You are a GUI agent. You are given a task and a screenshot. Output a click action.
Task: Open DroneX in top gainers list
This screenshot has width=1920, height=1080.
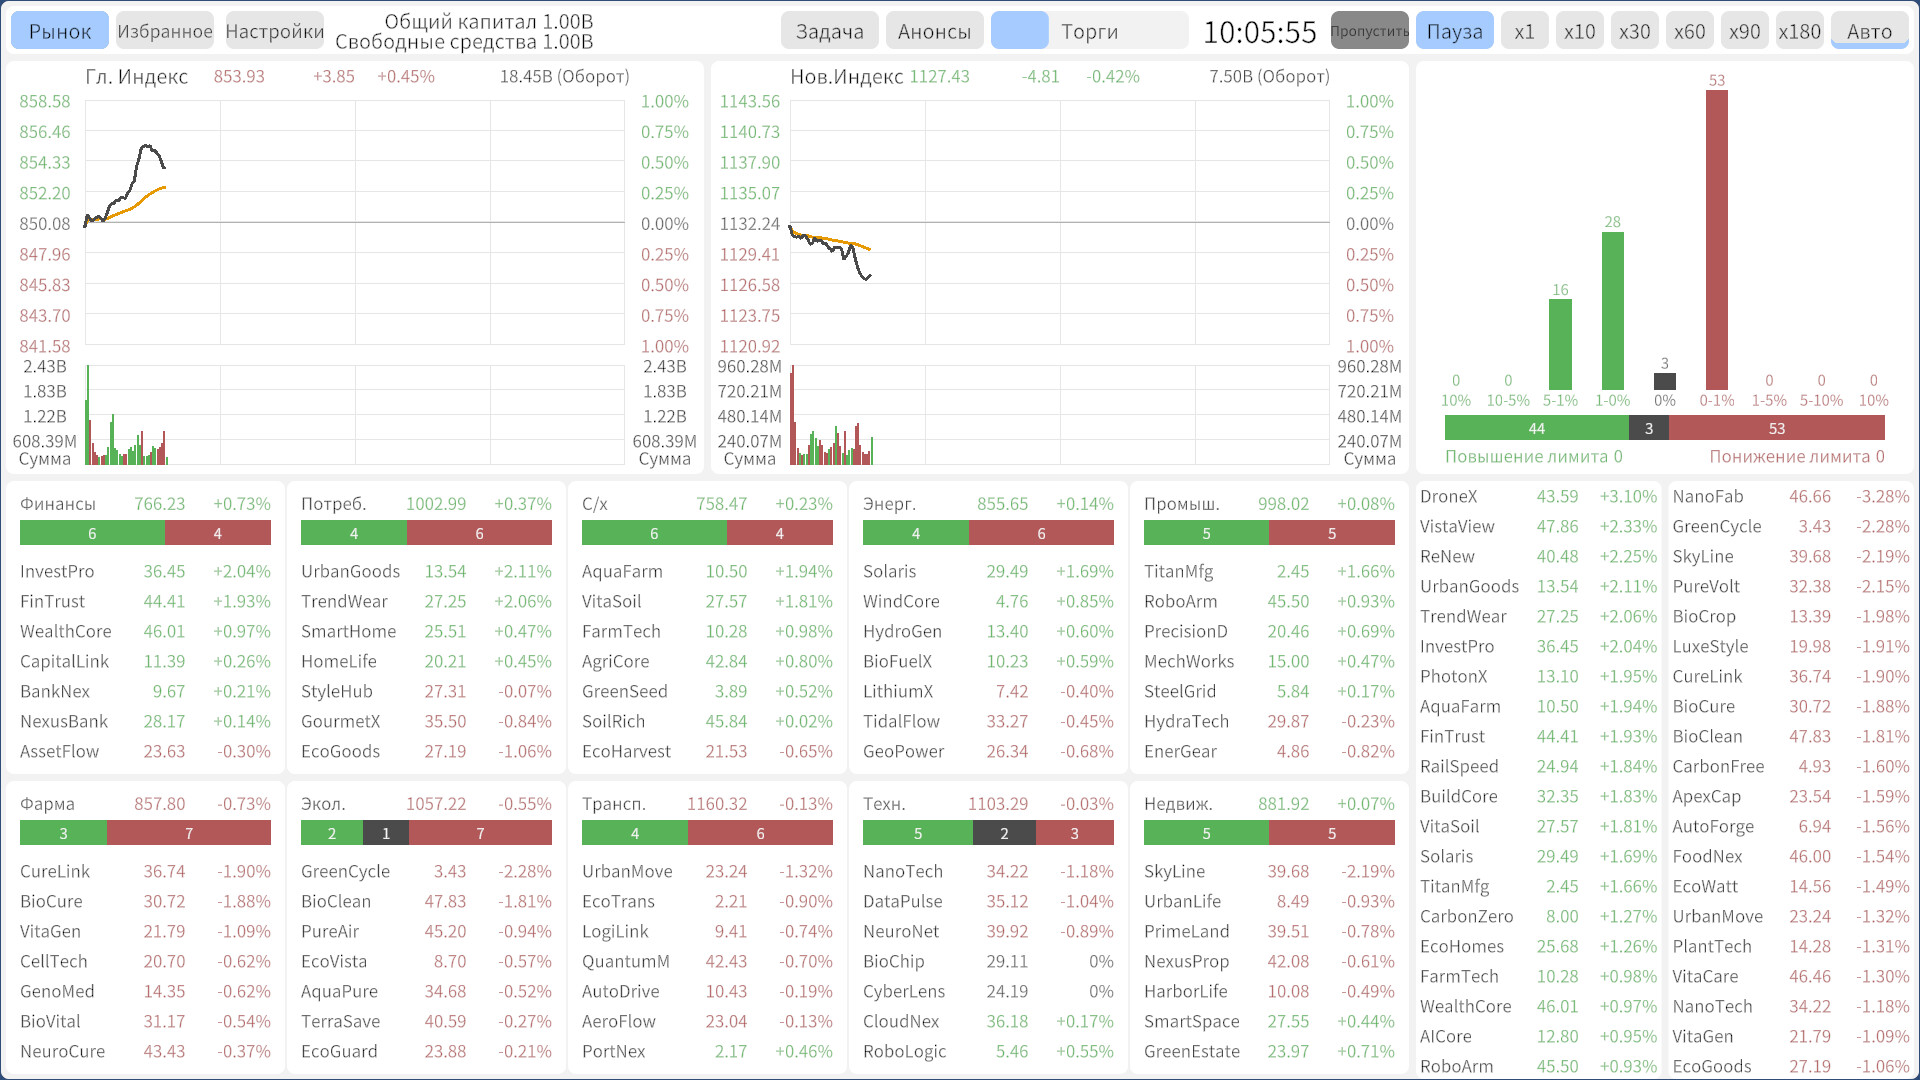[1448, 497]
